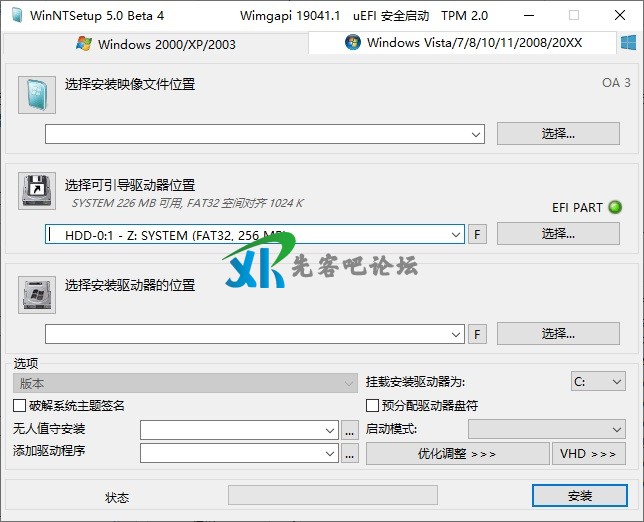Click the F button beside boot drive dropdown
Screen dimensions: 644x522
click(478, 234)
